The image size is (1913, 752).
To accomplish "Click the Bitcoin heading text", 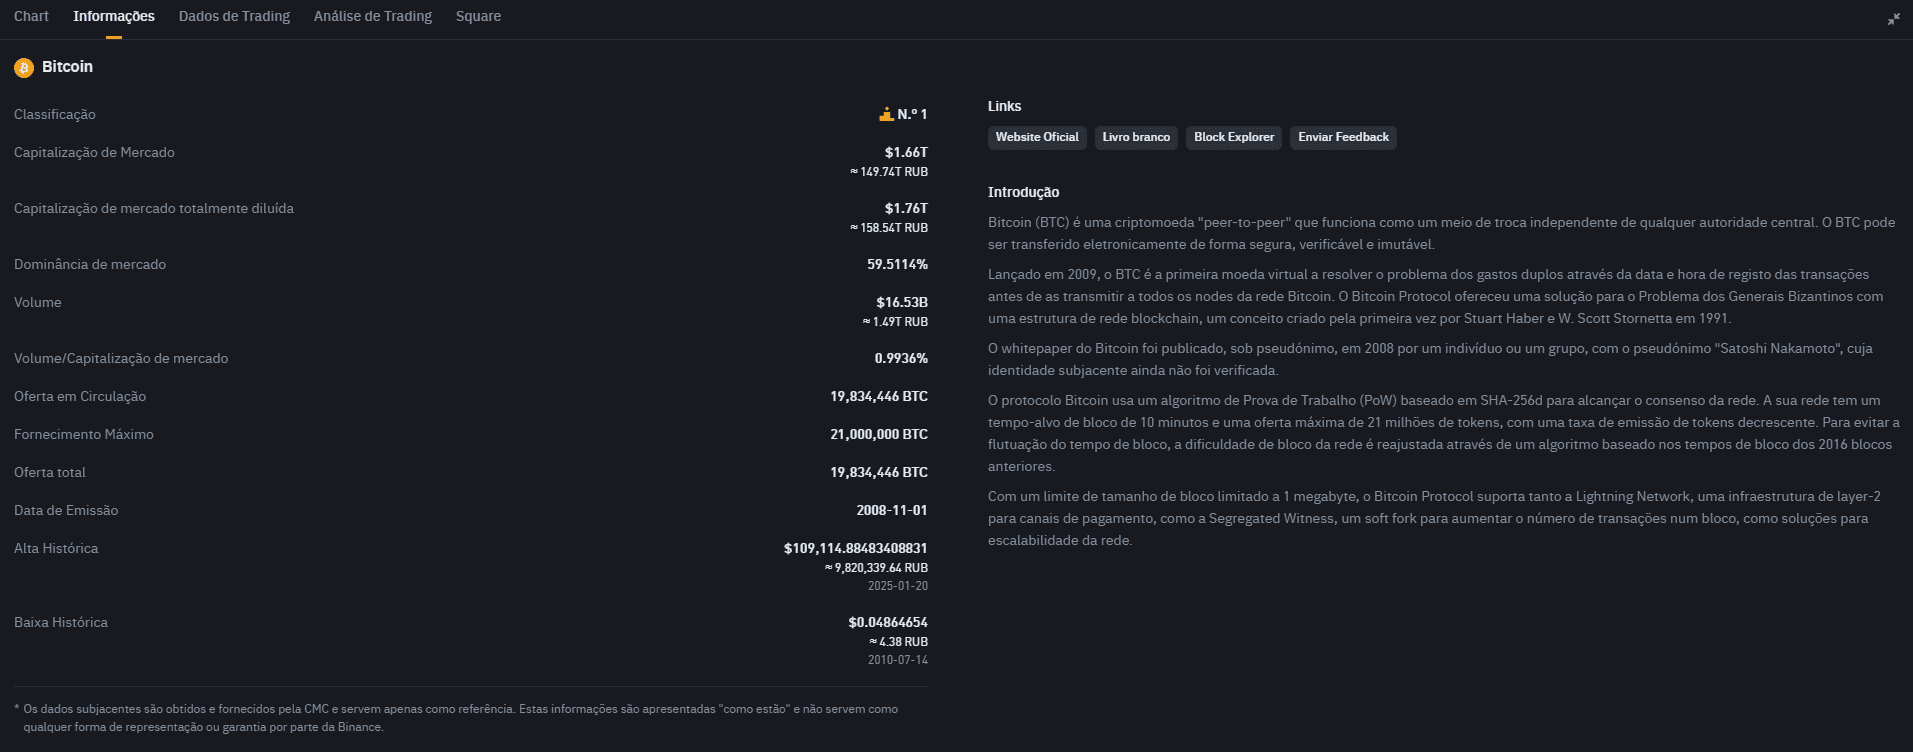I will [x=67, y=67].
